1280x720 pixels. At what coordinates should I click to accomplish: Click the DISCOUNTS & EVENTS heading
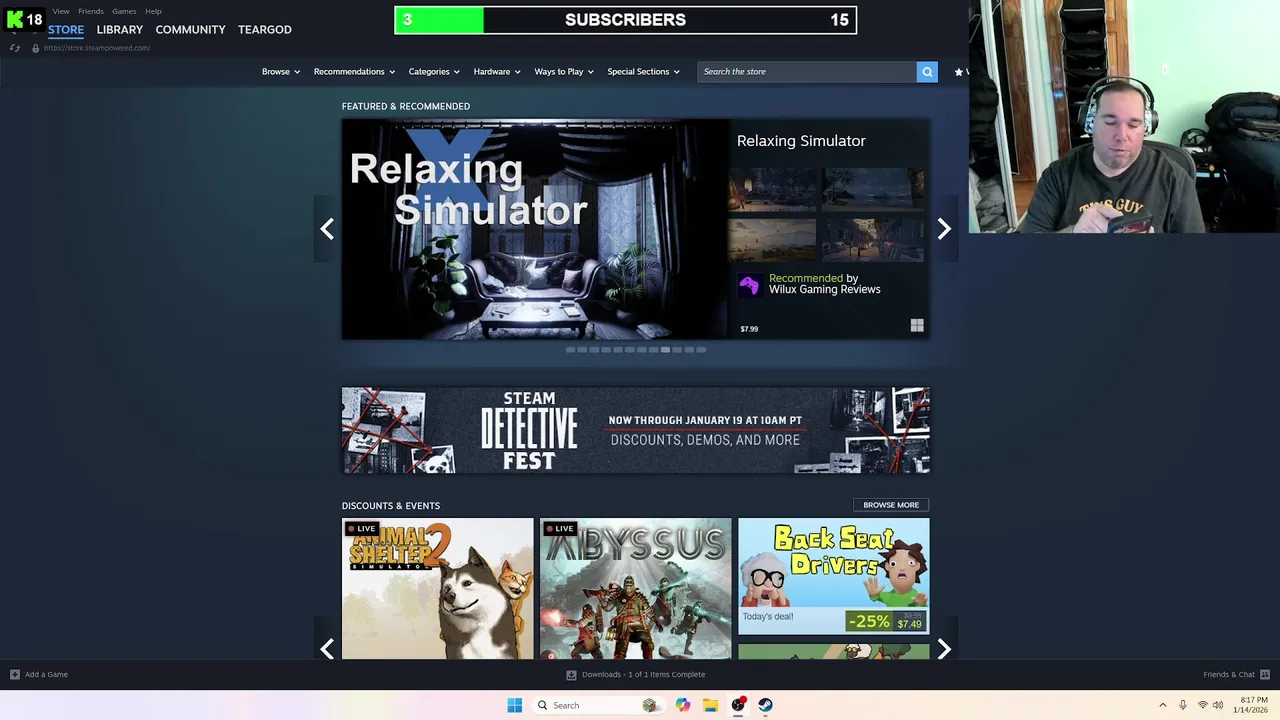coord(391,506)
